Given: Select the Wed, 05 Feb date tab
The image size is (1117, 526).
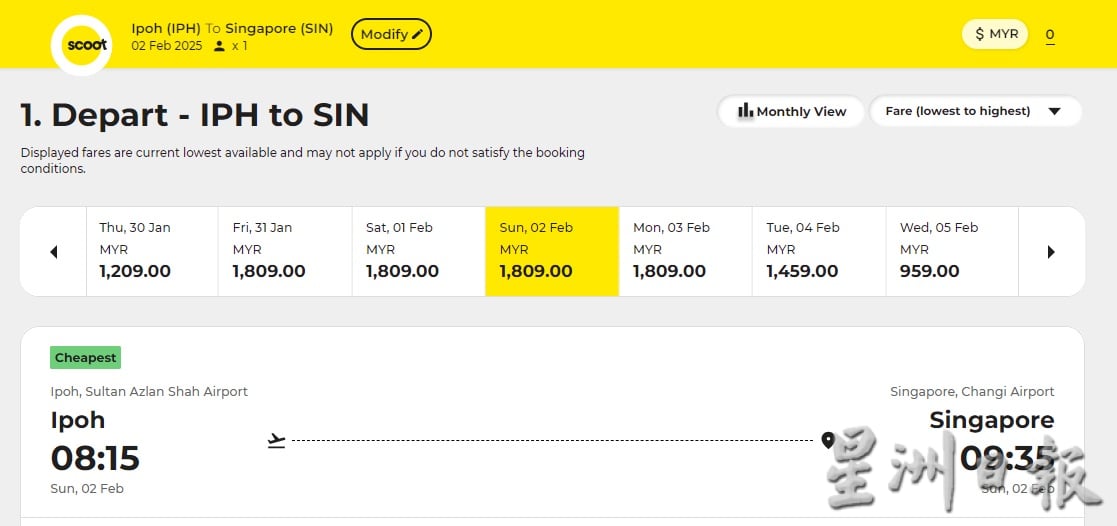Looking at the screenshot, I should click(952, 252).
